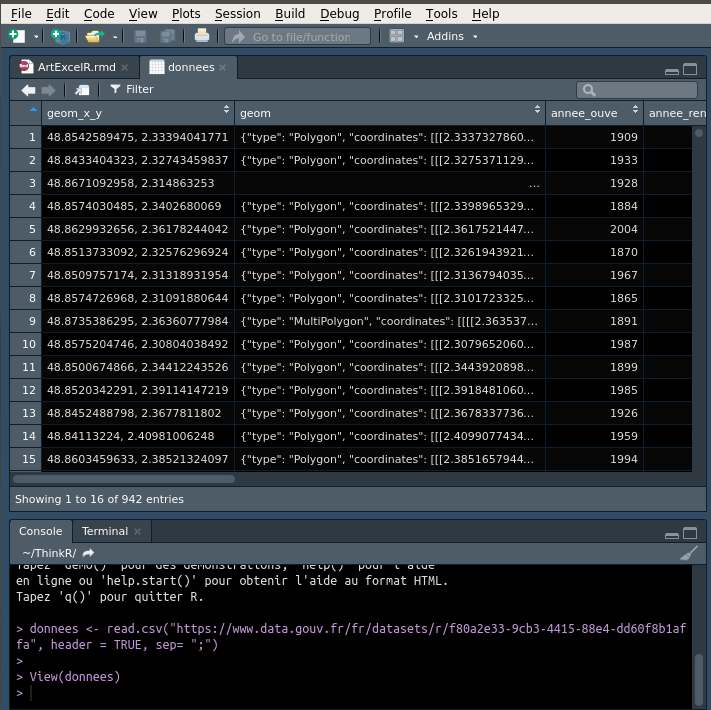The height and width of the screenshot is (710, 711).
Task: Click the year 2004 cell
Action: point(594,229)
